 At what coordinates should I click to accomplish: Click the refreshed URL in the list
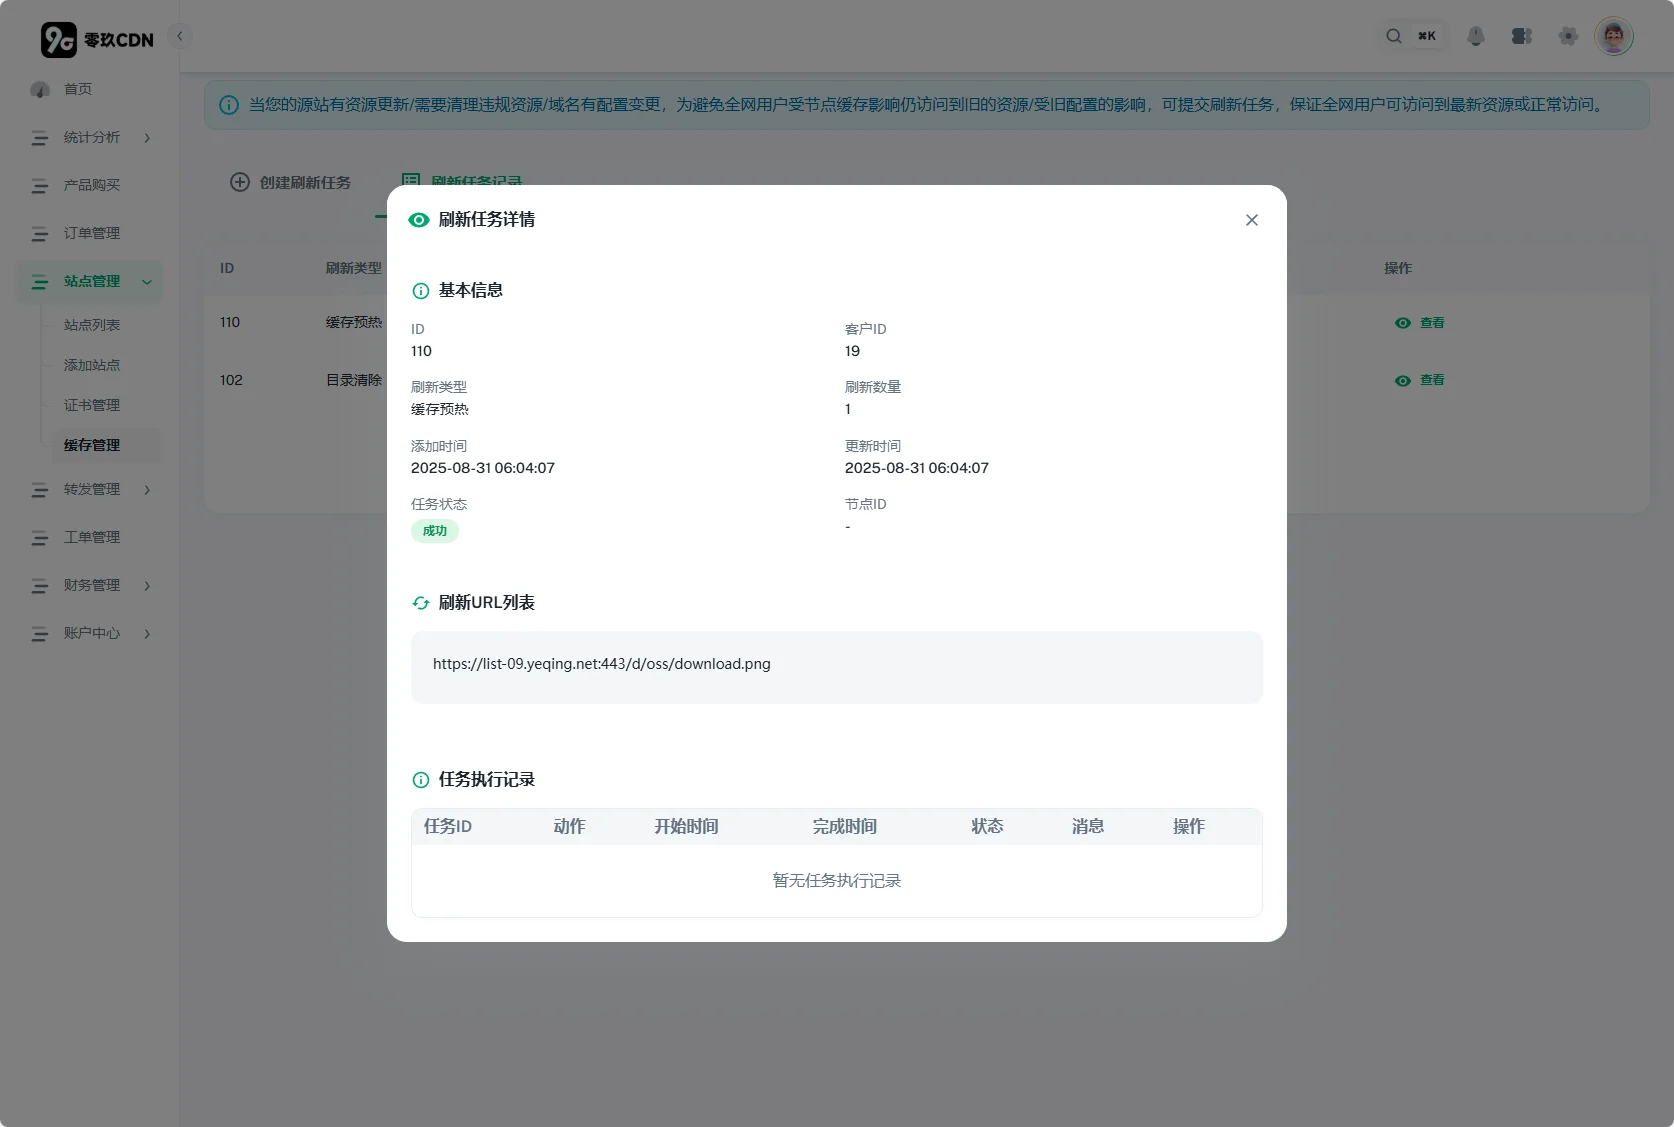(601, 664)
